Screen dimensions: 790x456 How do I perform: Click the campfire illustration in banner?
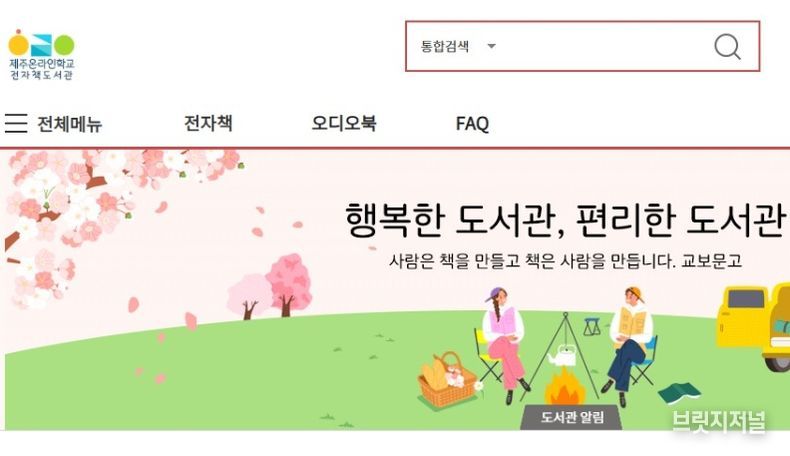pyautogui.click(x=566, y=385)
